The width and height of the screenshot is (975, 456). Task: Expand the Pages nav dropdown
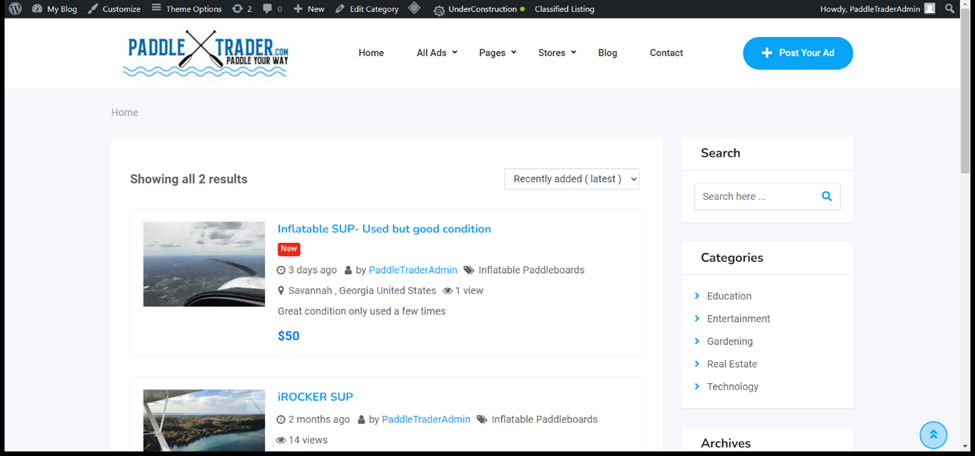click(497, 53)
